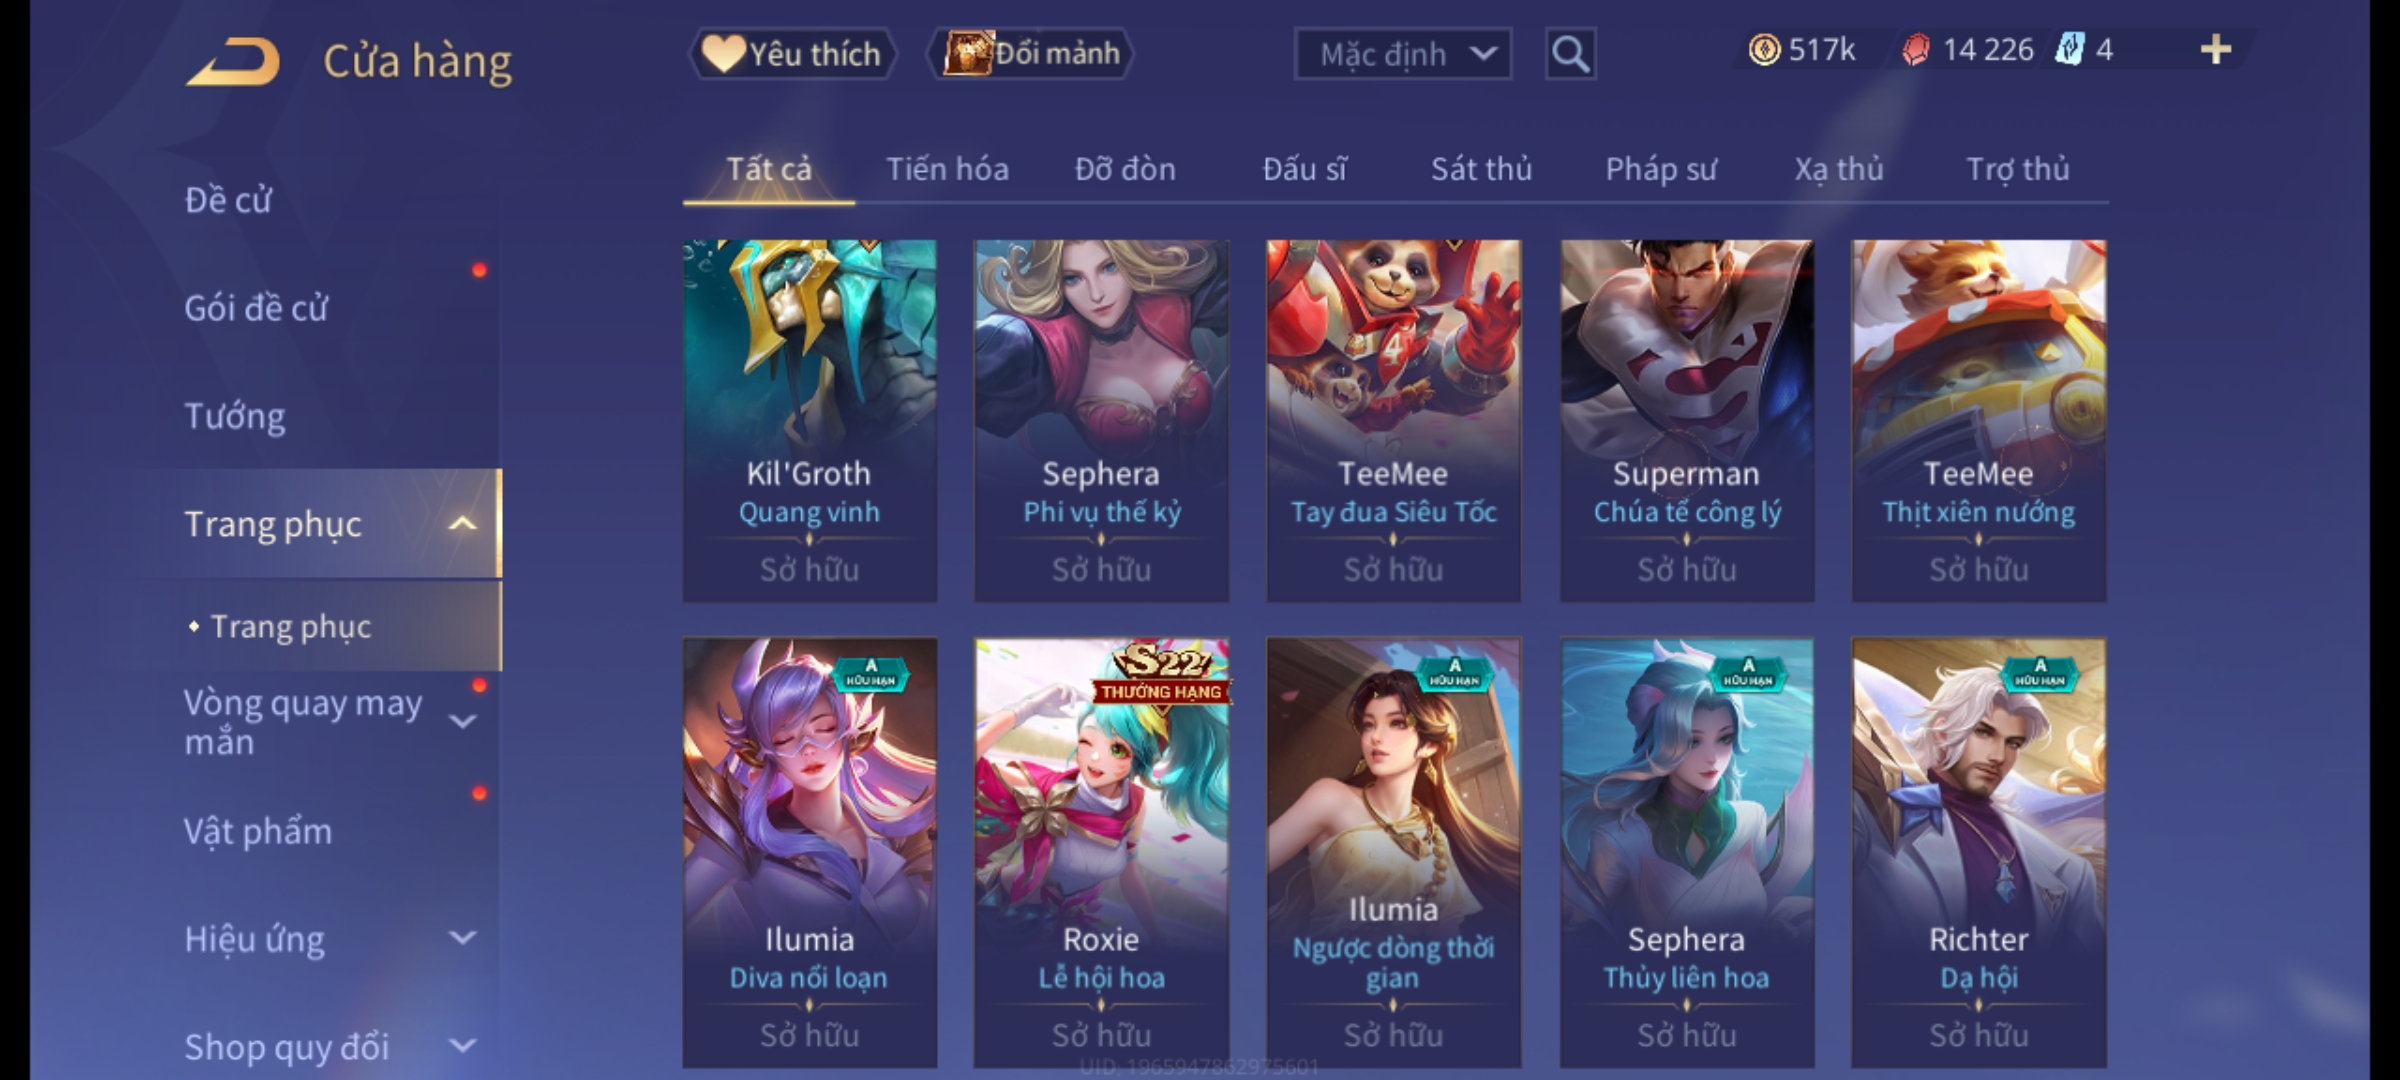The image size is (2400, 1080).
Task: Go to the Tướng heroes section
Action: click(235, 416)
